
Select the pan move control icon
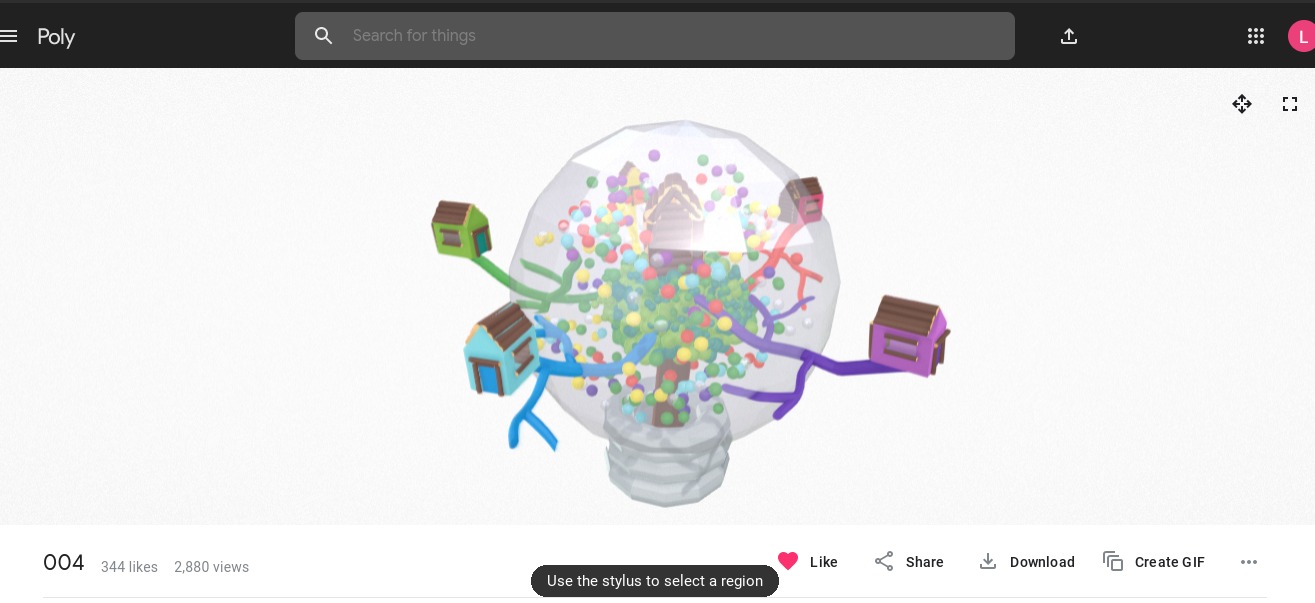coord(1242,104)
